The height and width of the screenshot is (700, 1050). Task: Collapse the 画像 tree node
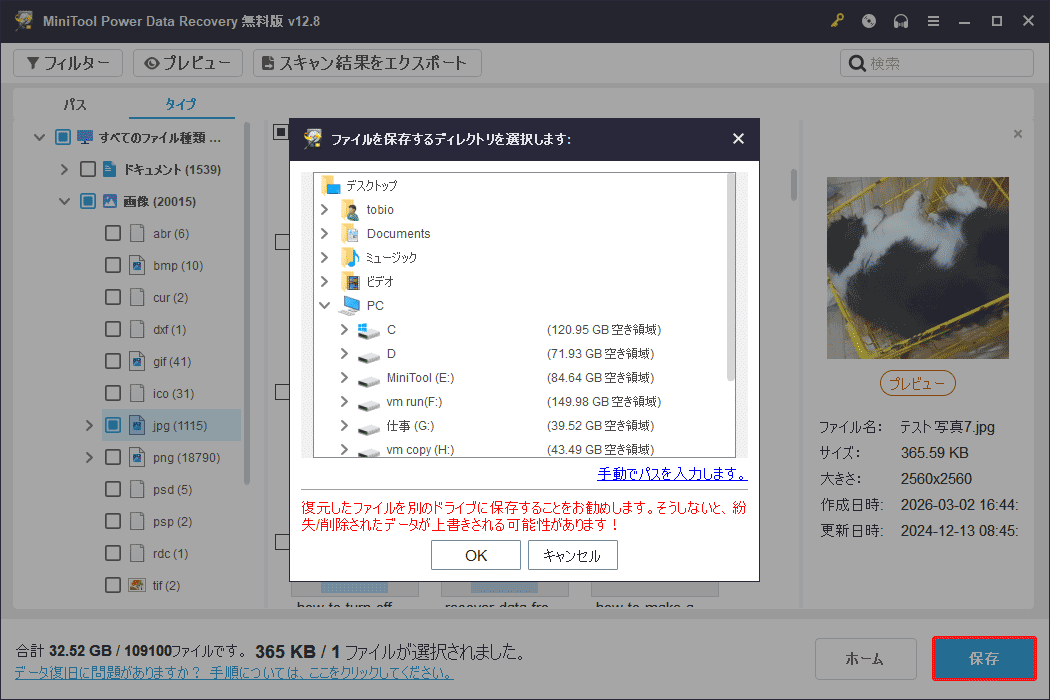click(x=64, y=201)
